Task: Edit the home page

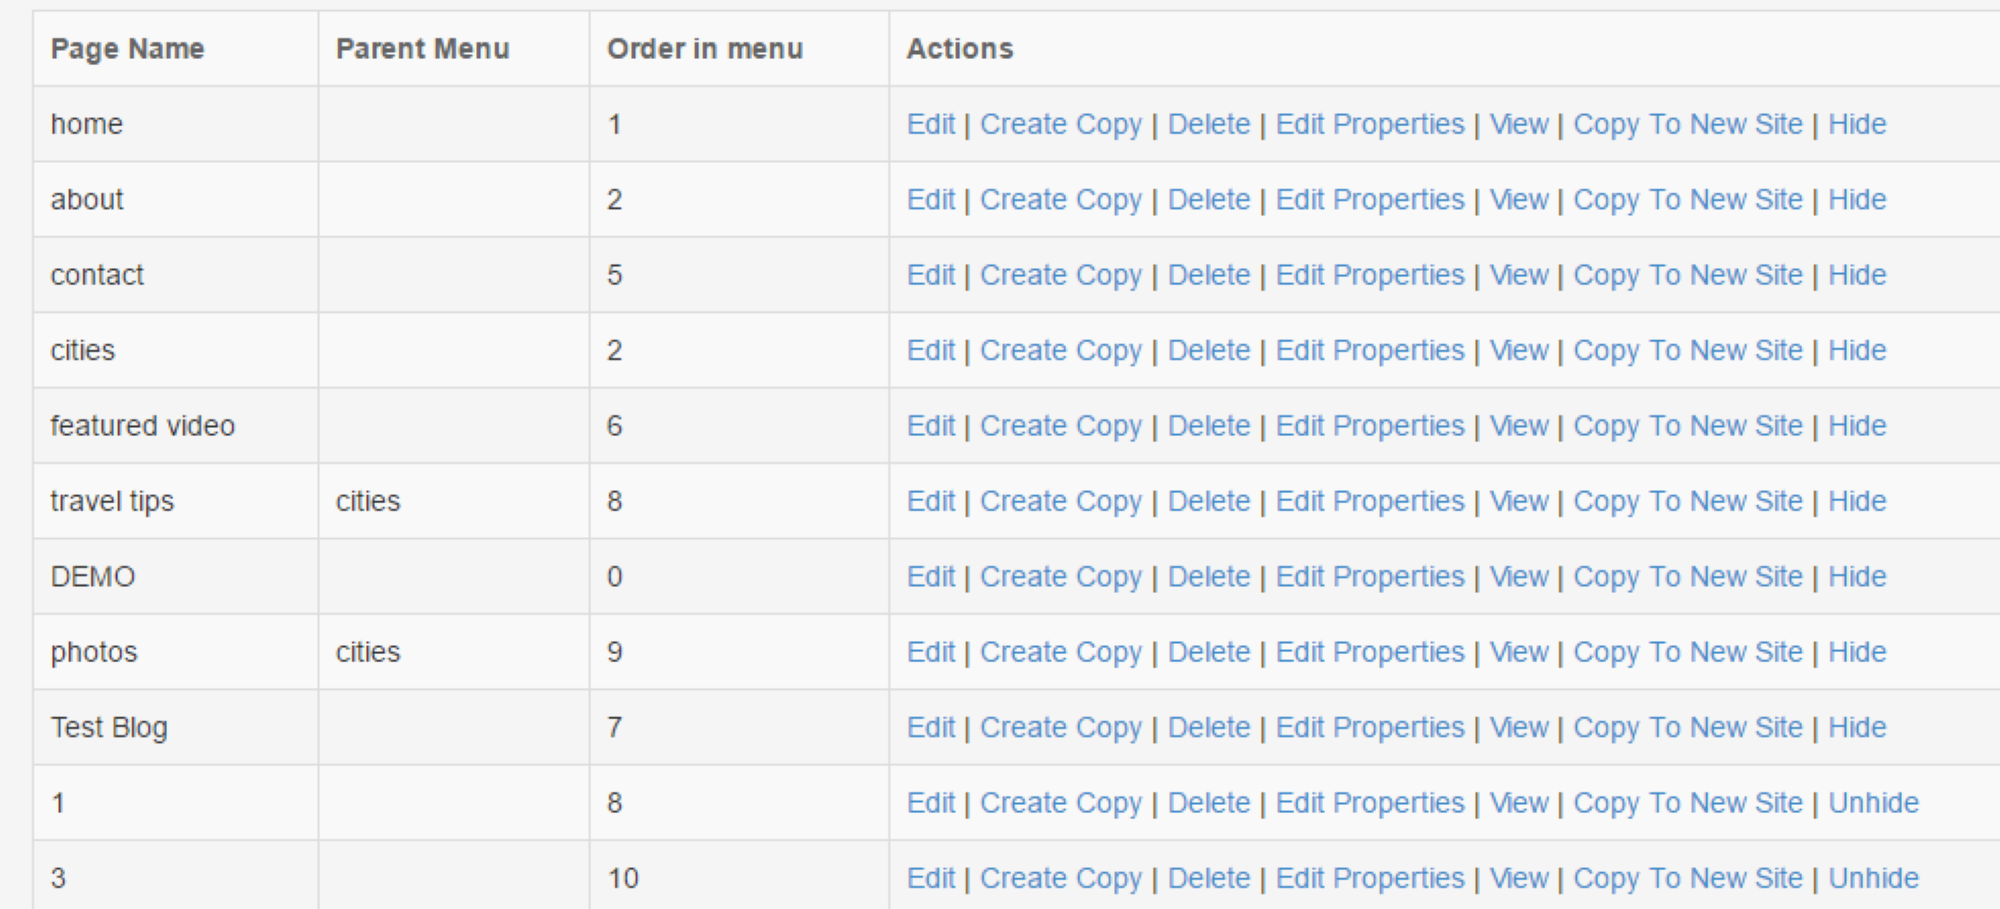Action: [931, 124]
